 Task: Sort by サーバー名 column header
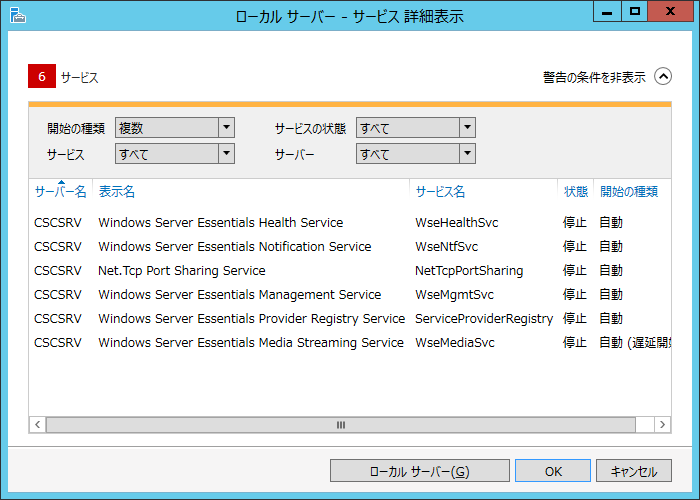pyautogui.click(x=61, y=192)
